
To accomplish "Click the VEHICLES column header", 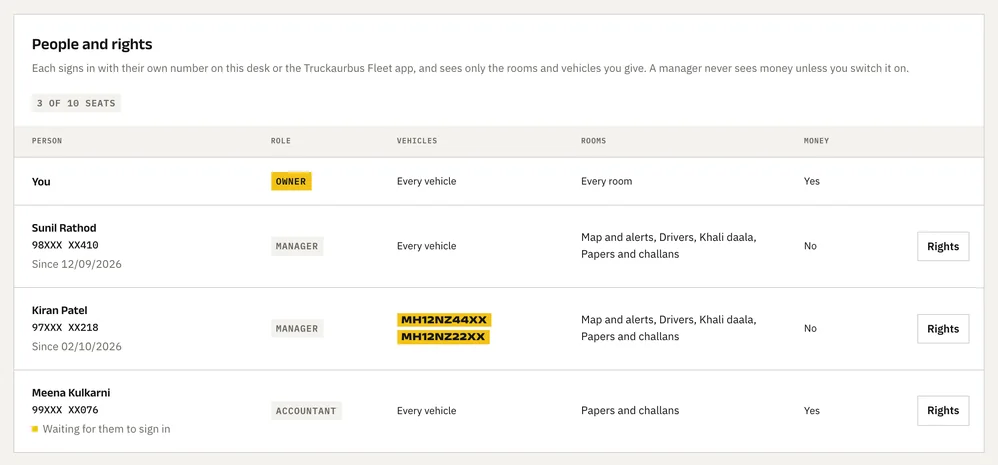I will coord(417,141).
